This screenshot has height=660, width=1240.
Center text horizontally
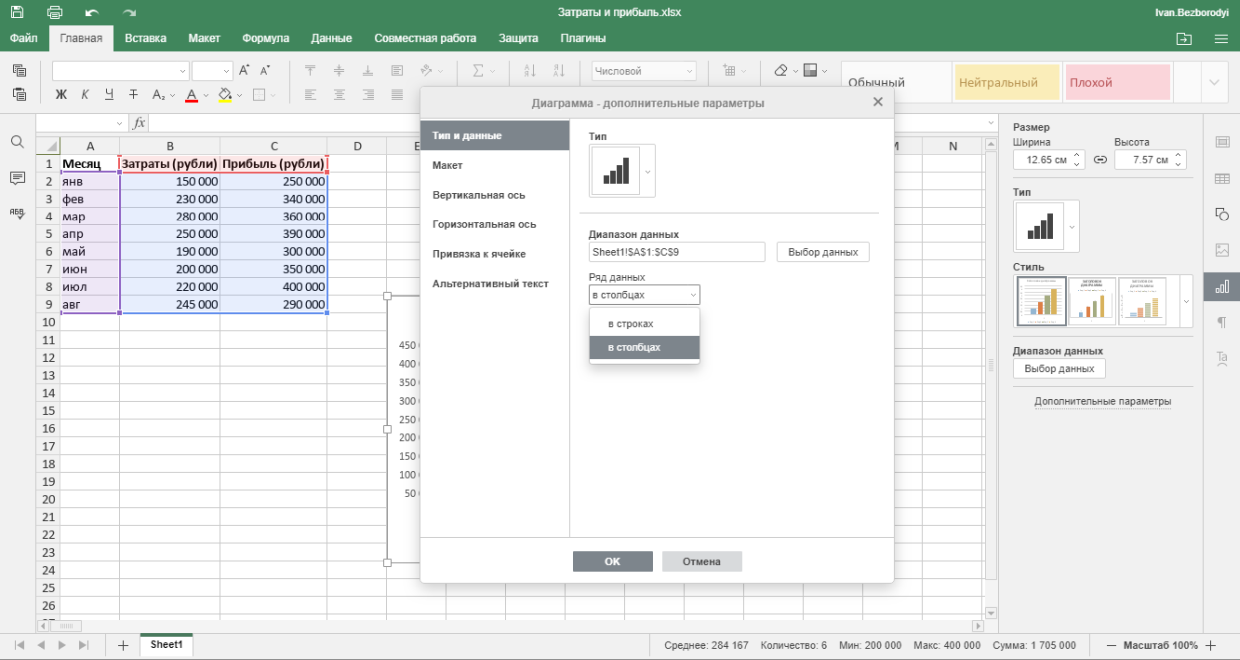pyautogui.click(x=339, y=95)
